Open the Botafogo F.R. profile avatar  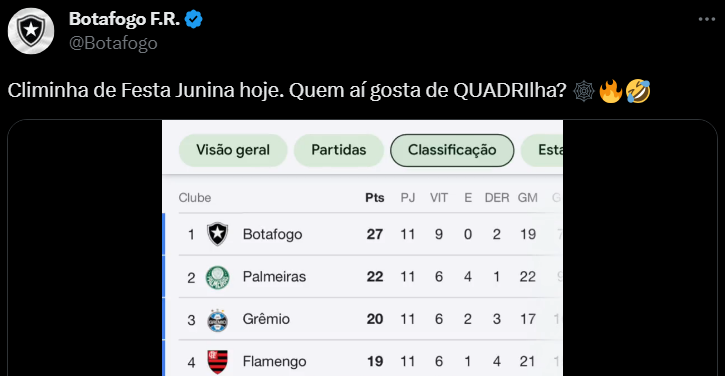tap(31, 31)
